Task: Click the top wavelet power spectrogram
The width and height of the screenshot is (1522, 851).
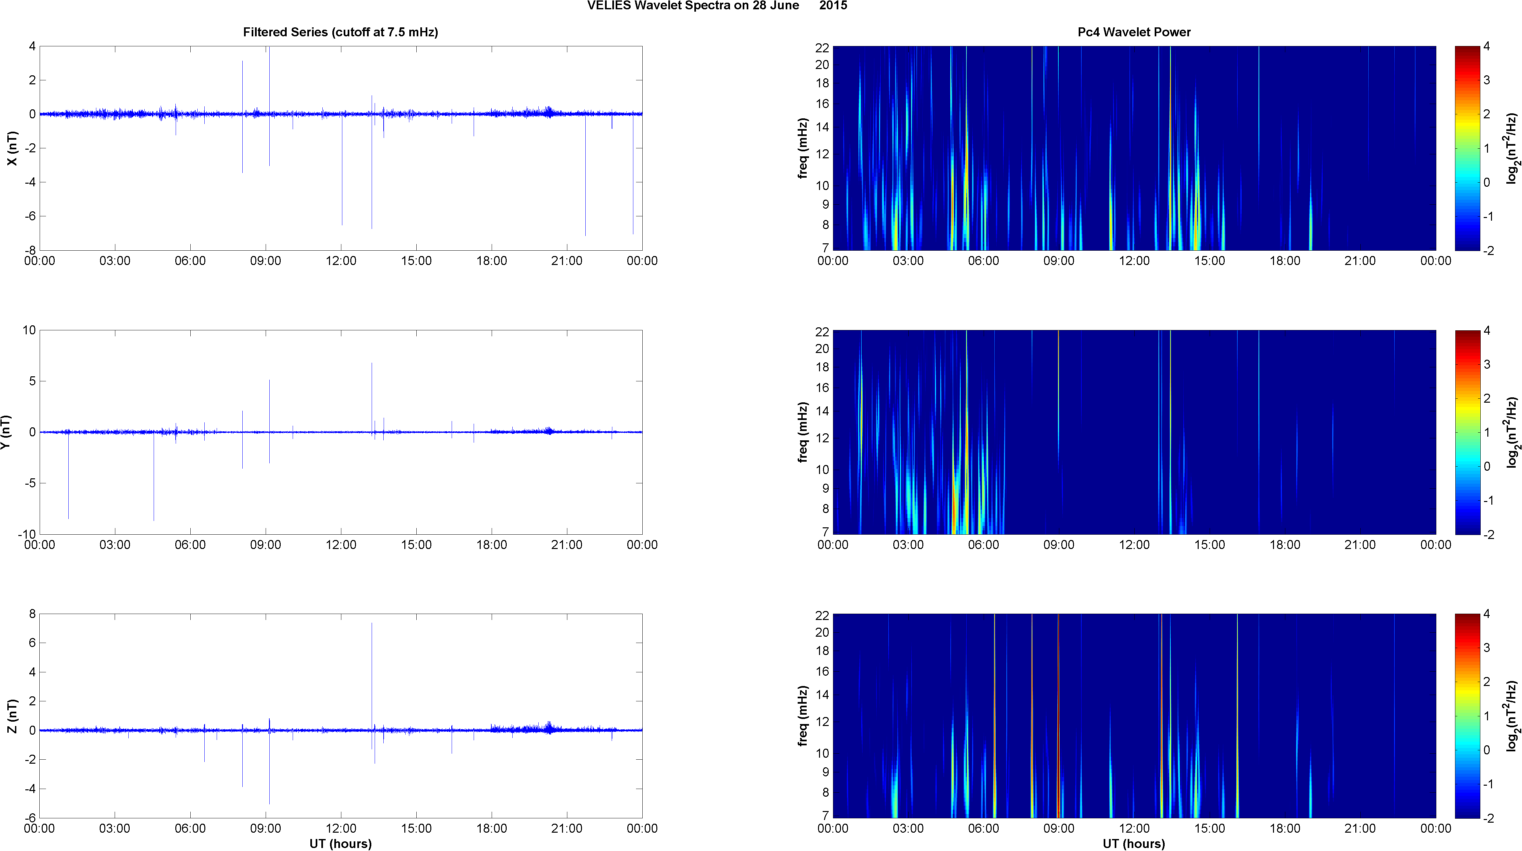Action: (x=1133, y=148)
